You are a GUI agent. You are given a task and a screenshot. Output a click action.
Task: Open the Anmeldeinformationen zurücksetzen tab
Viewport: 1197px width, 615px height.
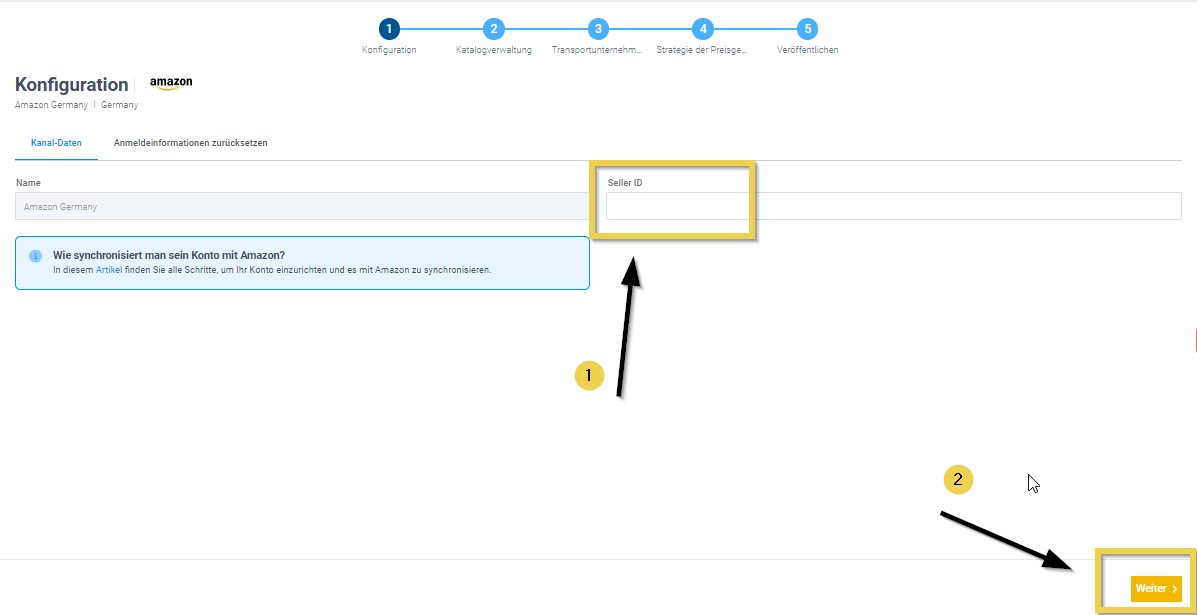coord(190,143)
